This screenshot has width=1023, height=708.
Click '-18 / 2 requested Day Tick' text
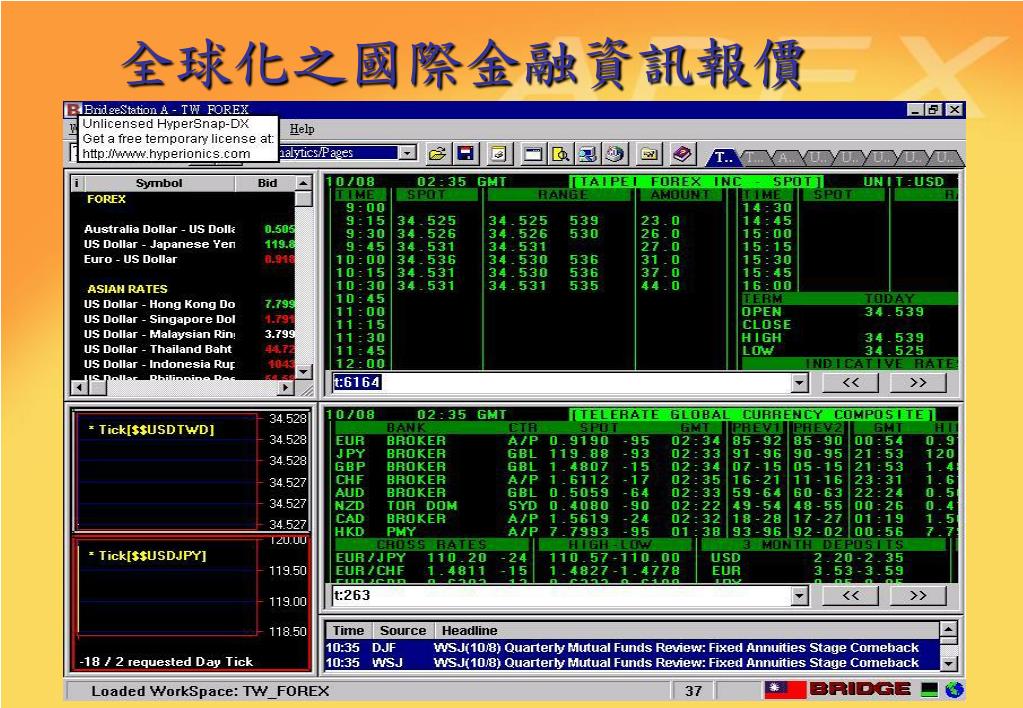[x=166, y=662]
